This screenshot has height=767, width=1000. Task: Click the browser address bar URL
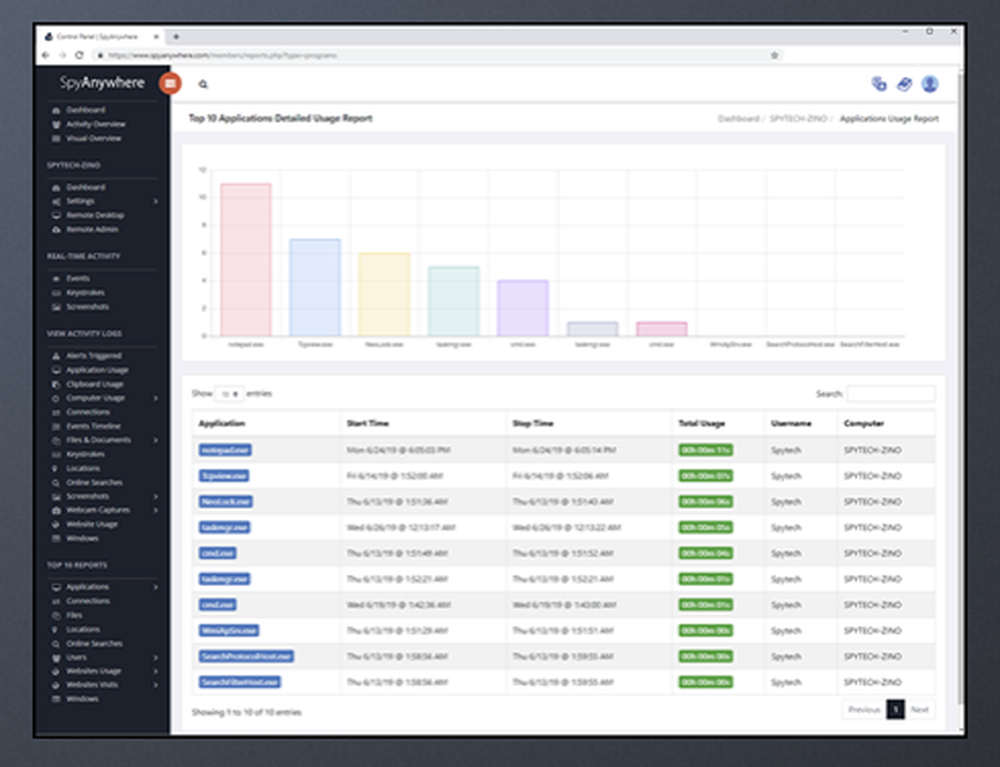[x=222, y=55]
